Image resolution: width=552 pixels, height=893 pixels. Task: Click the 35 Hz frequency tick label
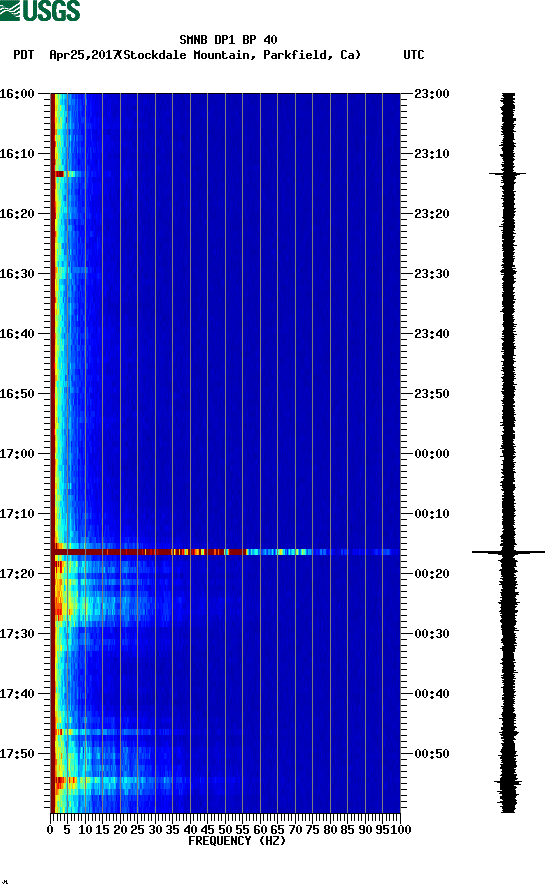click(173, 830)
